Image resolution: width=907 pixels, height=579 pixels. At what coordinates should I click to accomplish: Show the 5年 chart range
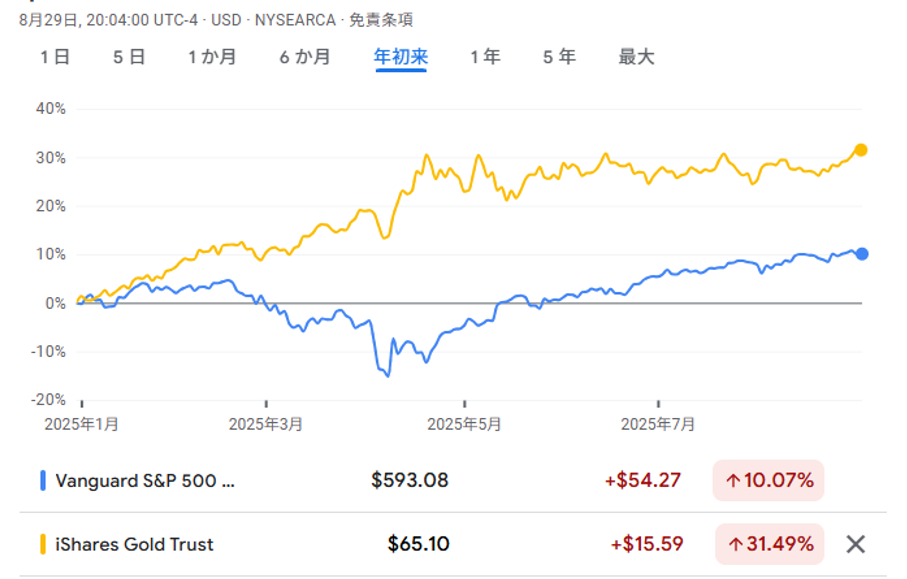pyautogui.click(x=559, y=57)
